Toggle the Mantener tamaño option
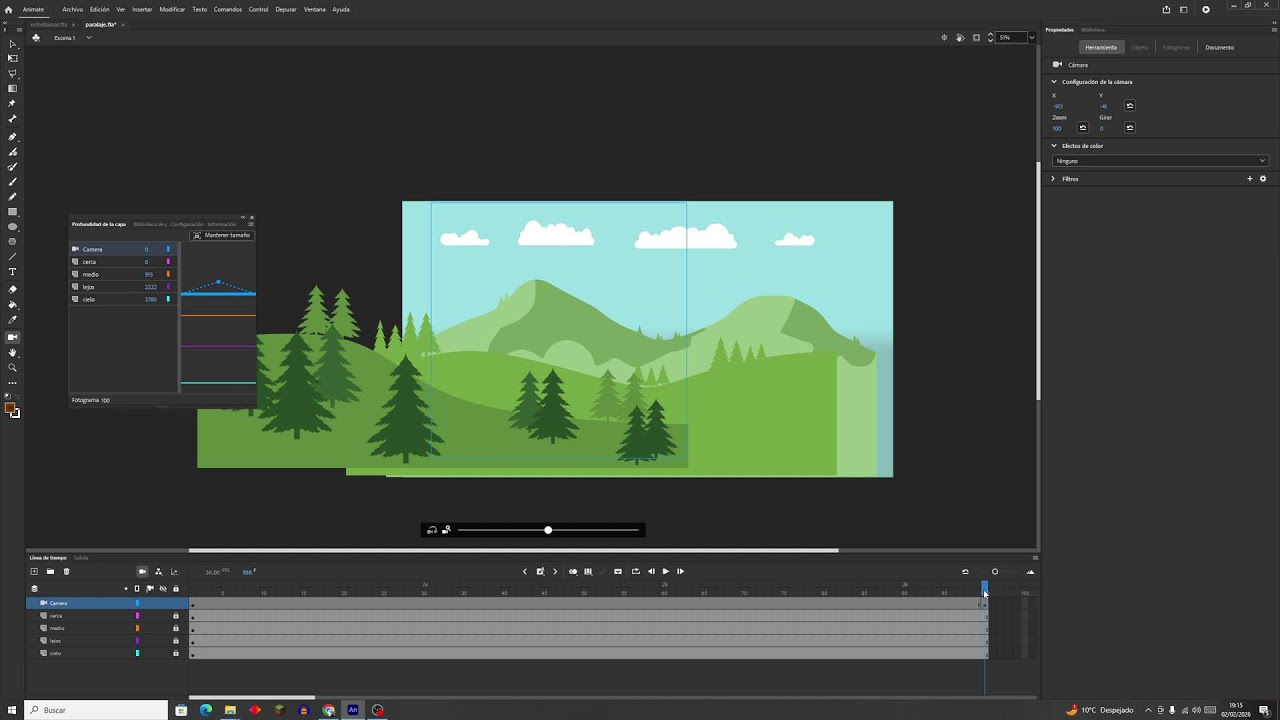The height and width of the screenshot is (720, 1280). click(222, 235)
